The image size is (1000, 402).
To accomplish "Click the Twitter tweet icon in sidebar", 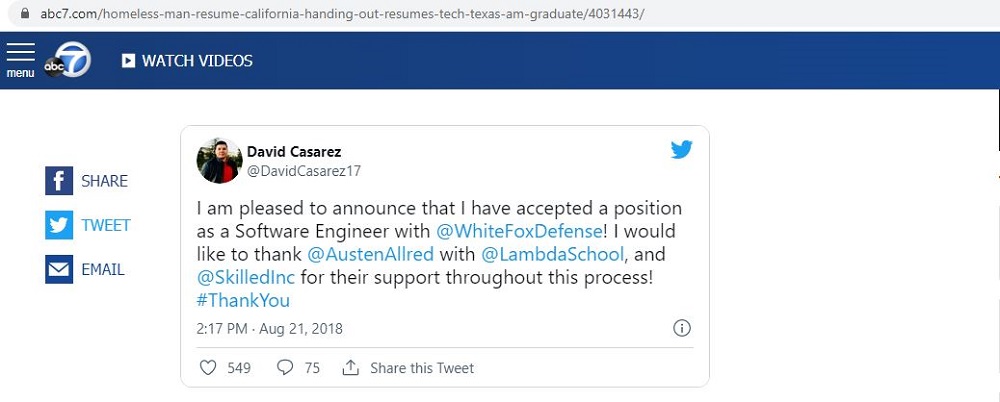I will [60, 225].
